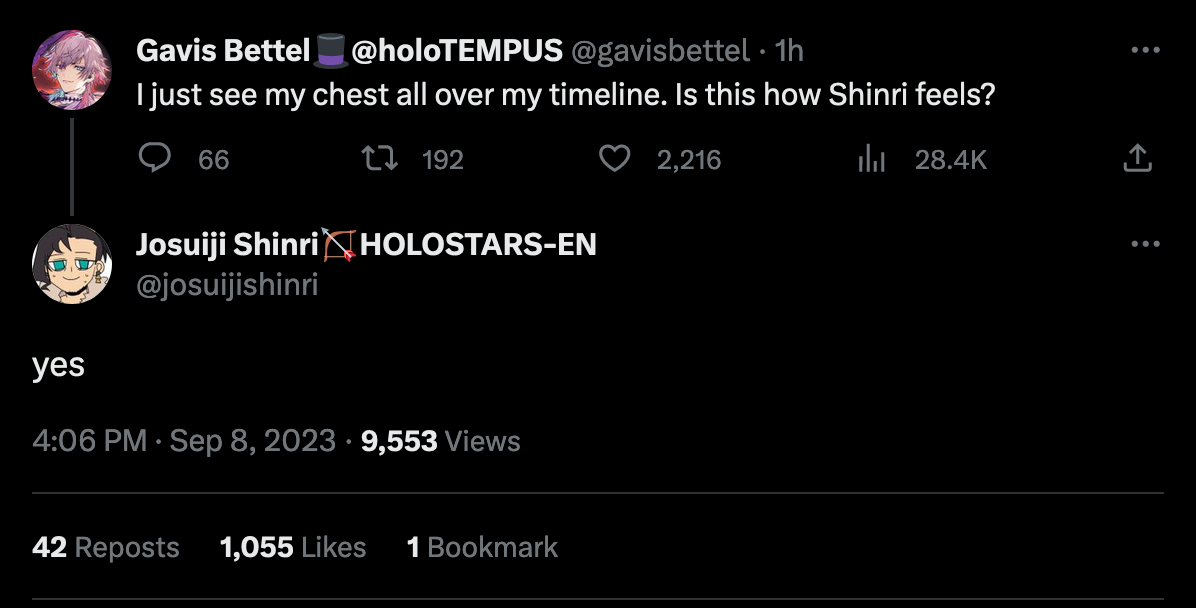Visit the @josuijishinri handle
This screenshot has width=1196, height=608.
(227, 285)
